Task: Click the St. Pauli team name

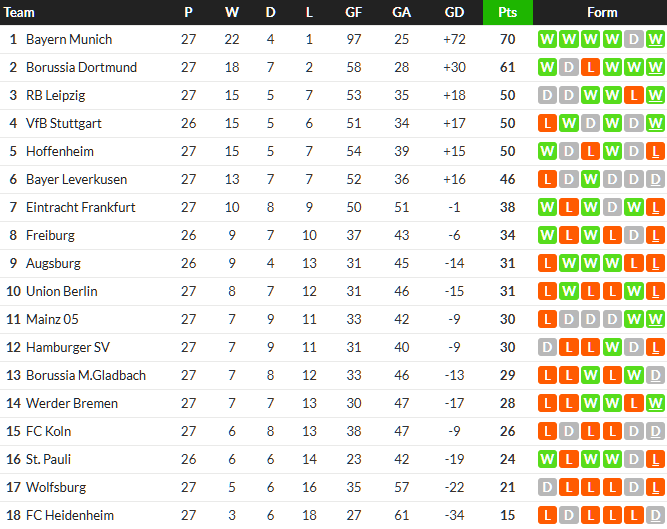Action: click(49, 460)
